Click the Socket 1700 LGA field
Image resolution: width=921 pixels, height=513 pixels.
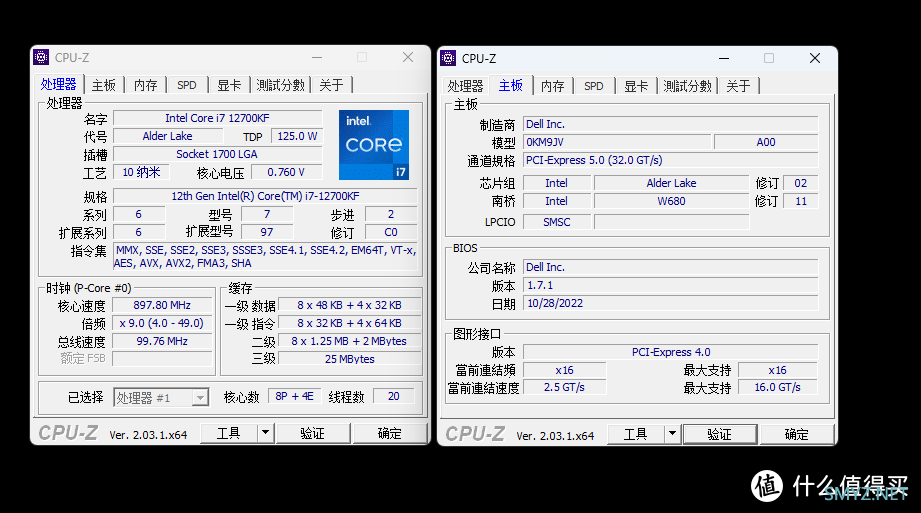[x=217, y=155]
